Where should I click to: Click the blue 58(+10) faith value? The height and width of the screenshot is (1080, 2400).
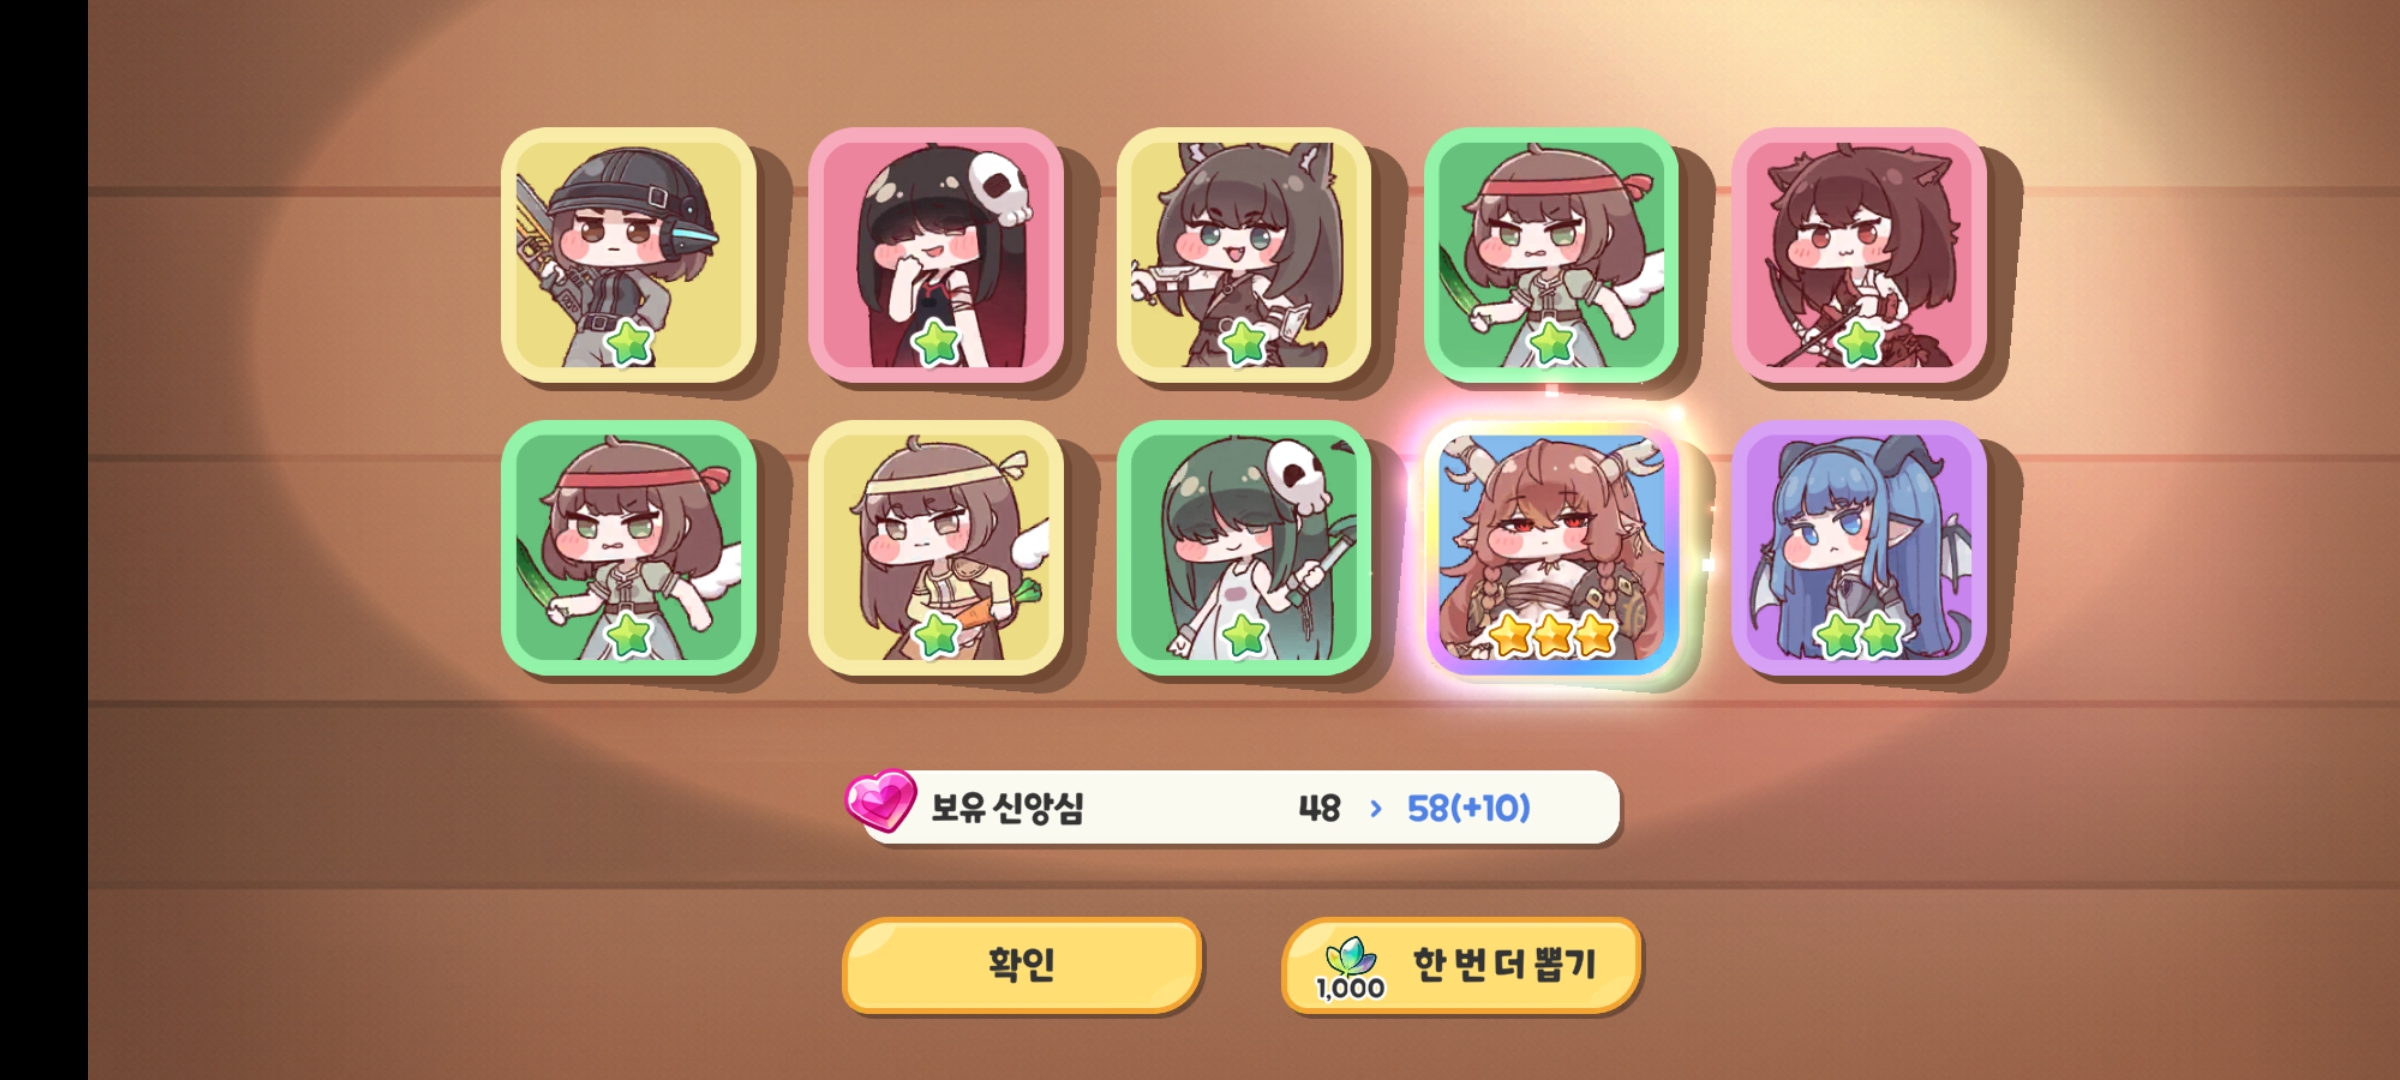(x=1468, y=808)
